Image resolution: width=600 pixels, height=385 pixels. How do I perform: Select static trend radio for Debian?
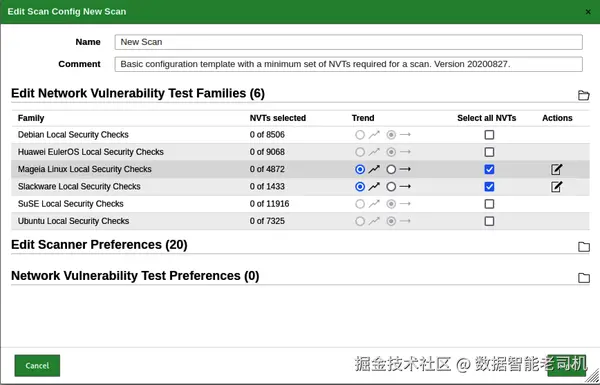click(x=391, y=135)
